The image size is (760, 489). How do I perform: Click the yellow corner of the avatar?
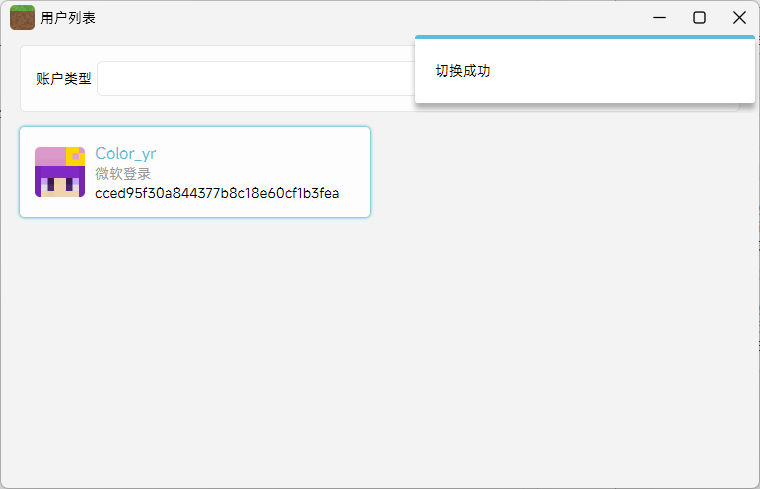[x=75, y=155]
